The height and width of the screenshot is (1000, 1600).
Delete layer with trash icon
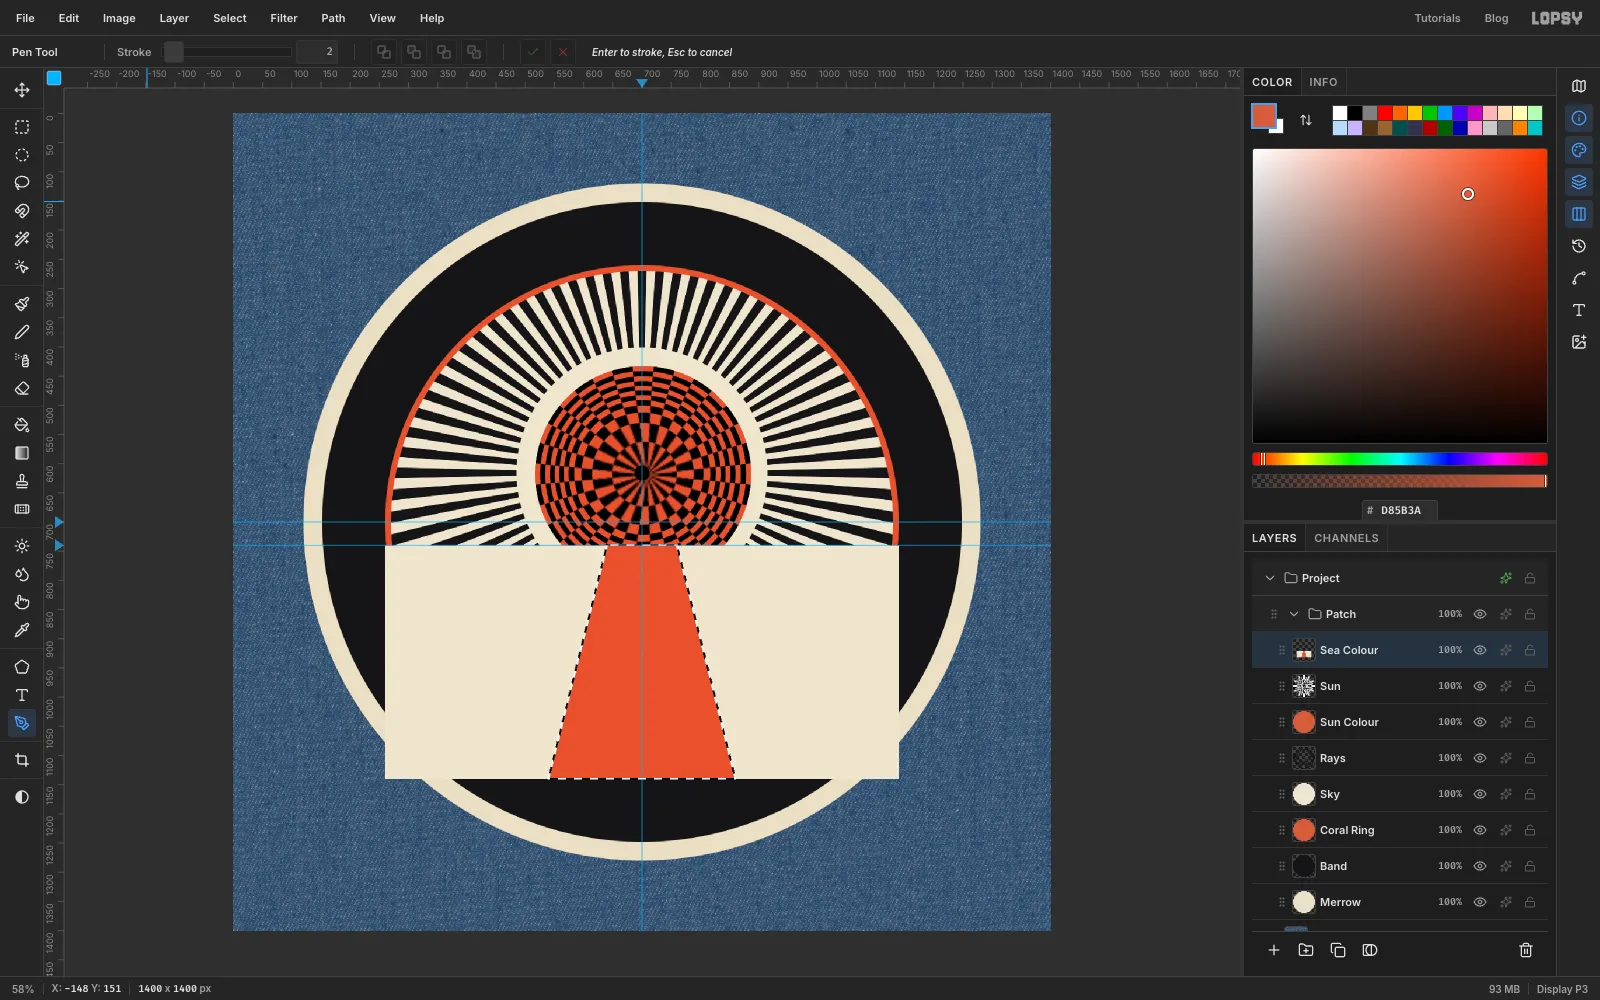(1526, 950)
